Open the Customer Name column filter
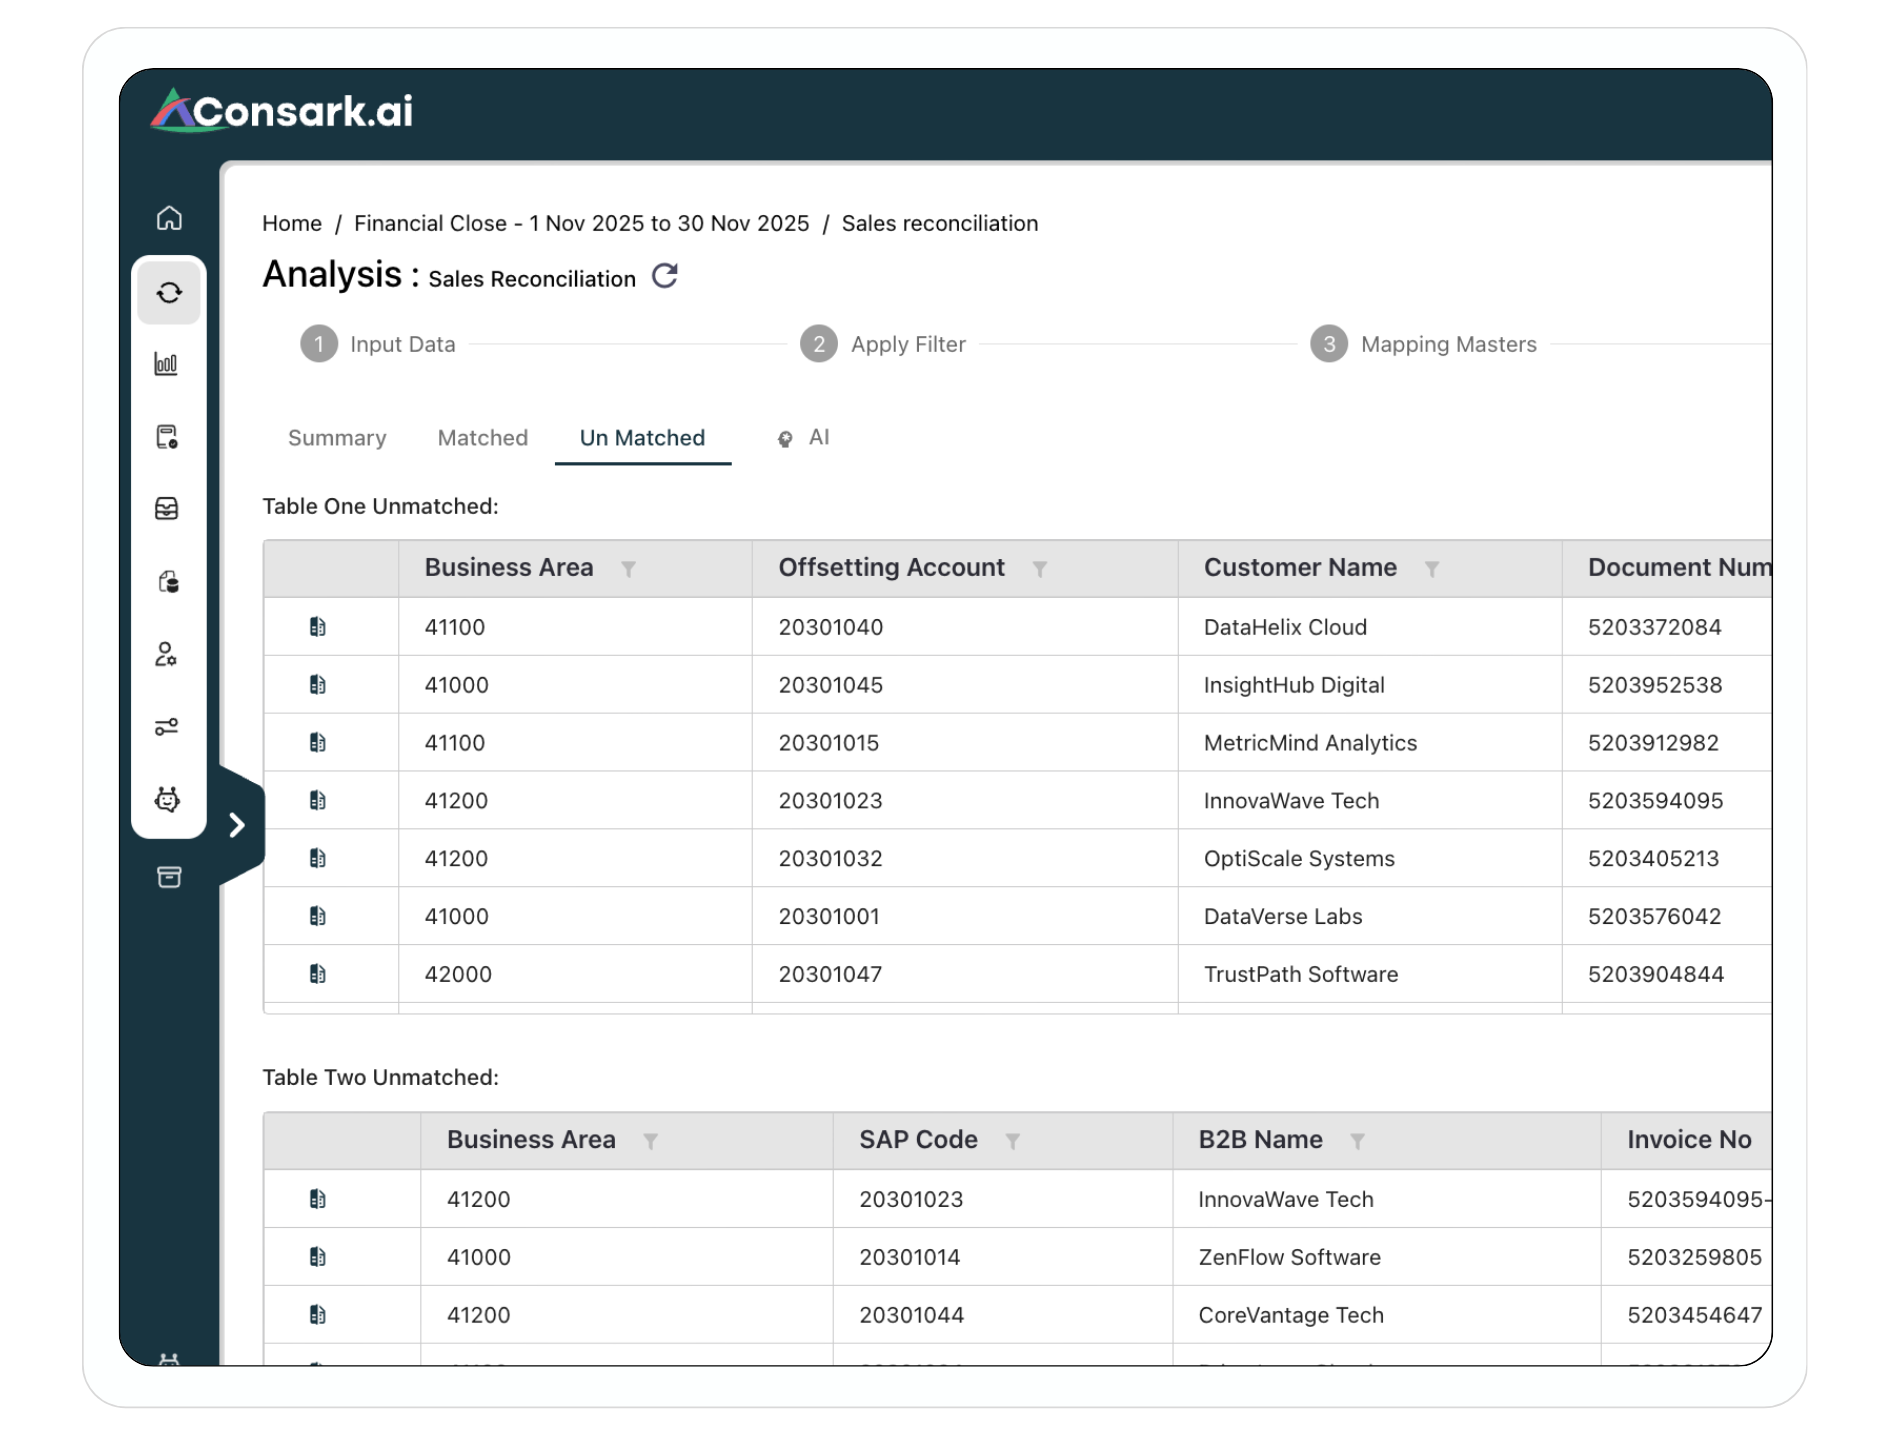This screenshot has height=1435, width=1890. click(x=1431, y=569)
